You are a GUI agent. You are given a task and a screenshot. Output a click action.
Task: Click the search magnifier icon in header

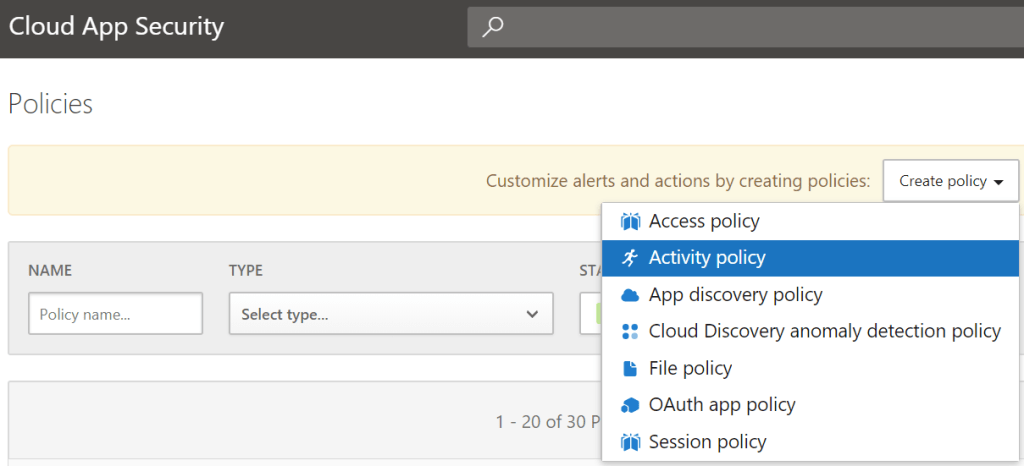pyautogui.click(x=493, y=27)
